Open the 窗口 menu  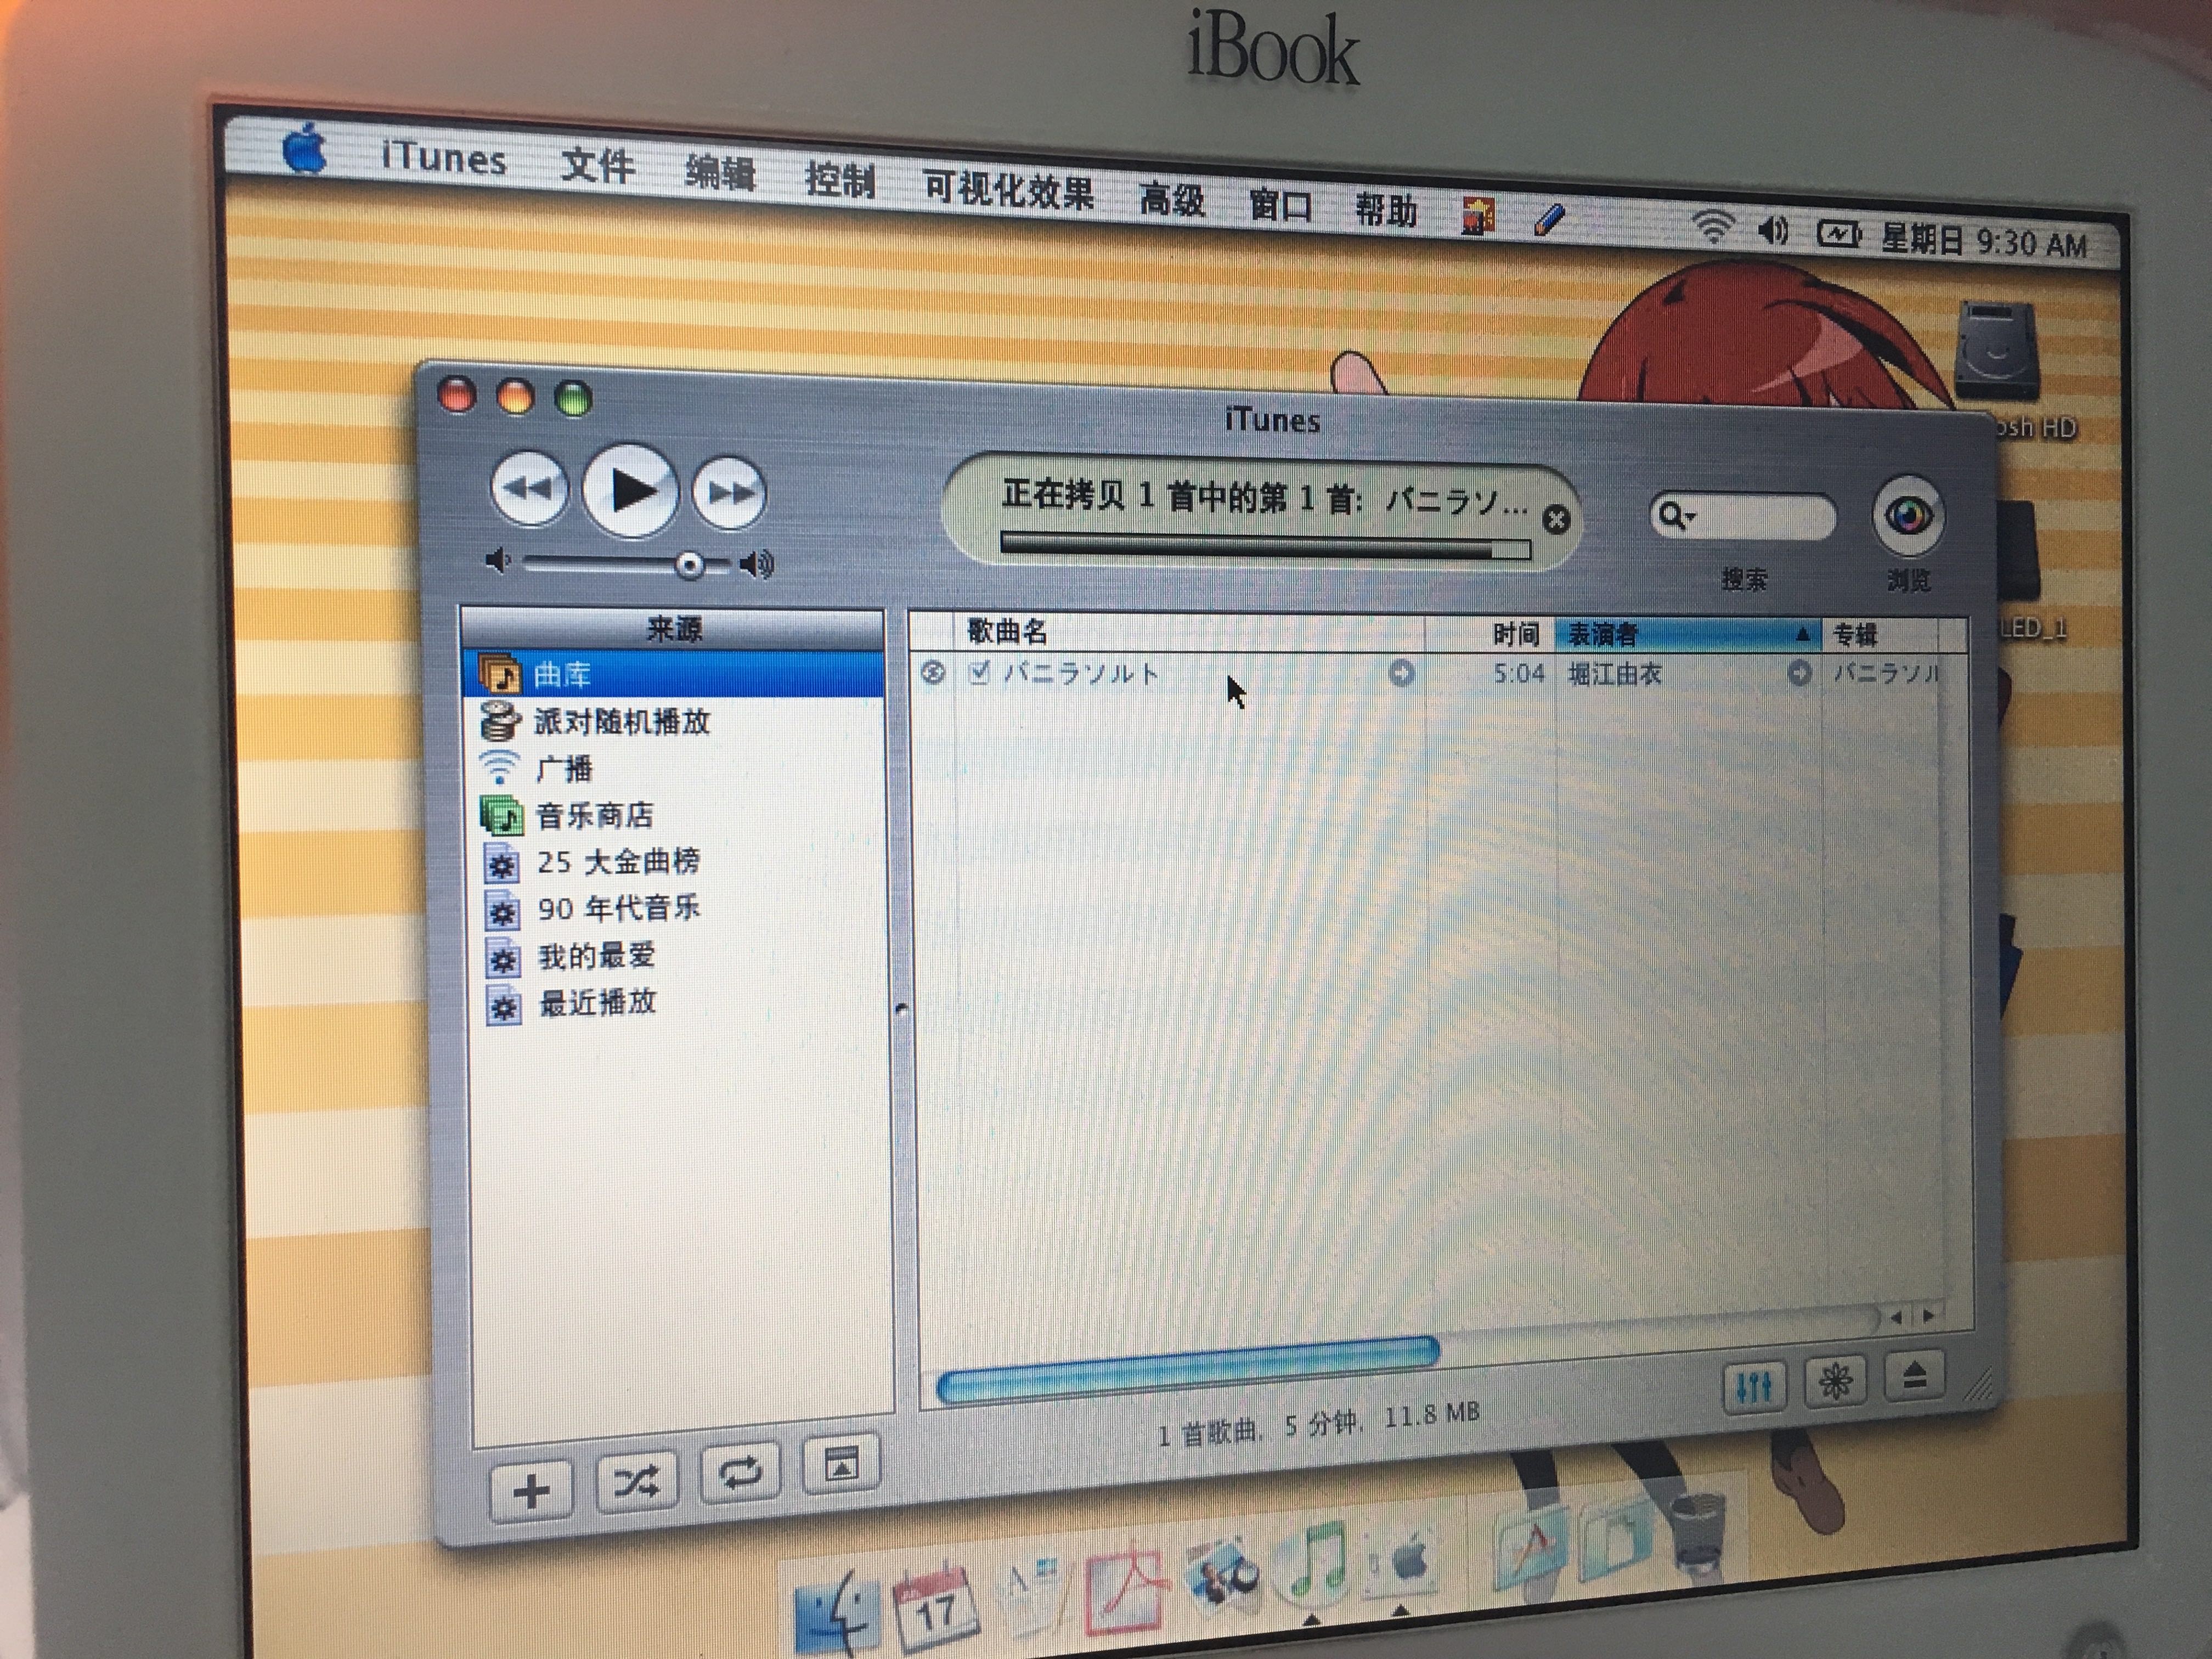(1281, 206)
